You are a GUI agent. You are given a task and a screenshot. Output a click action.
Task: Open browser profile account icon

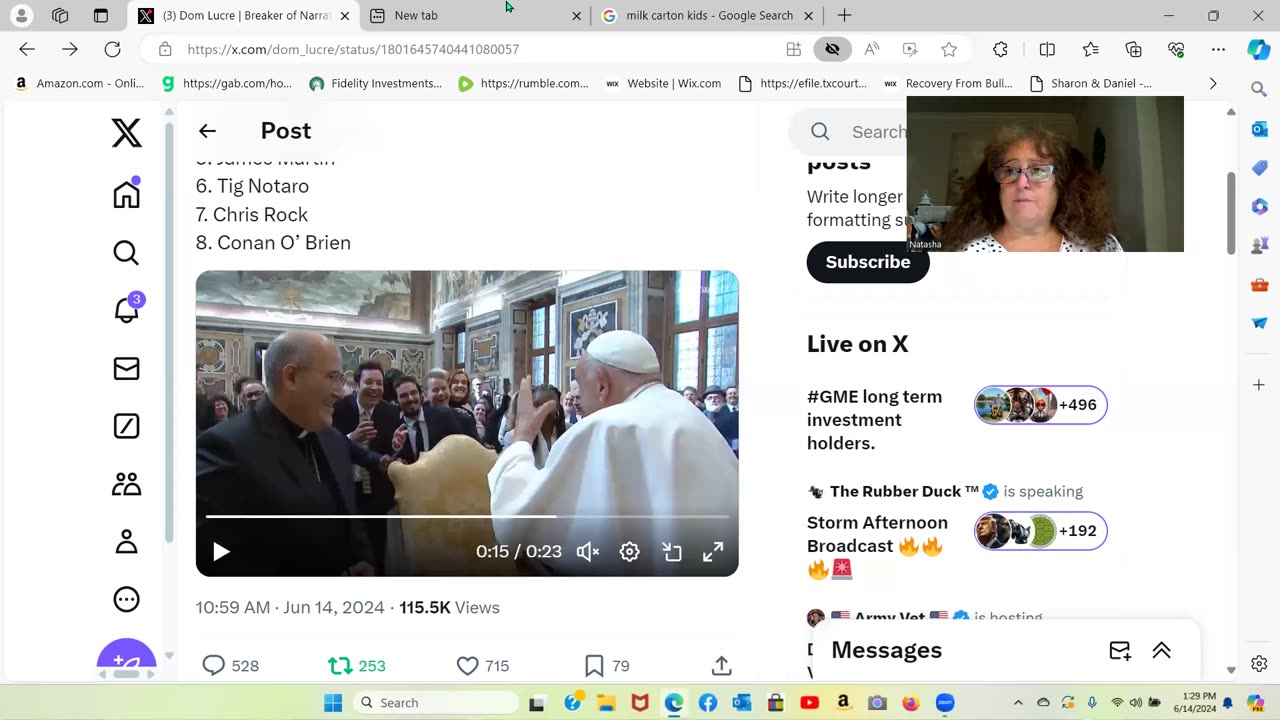click(x=21, y=15)
